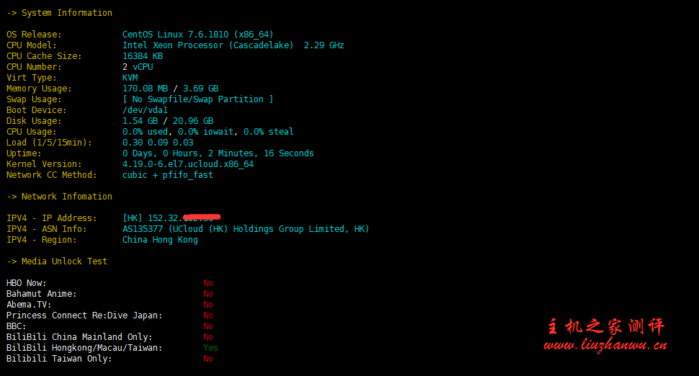Click the cubic + pfifo_fast value
Screen dimensions: 699x376
pyautogui.click(x=168, y=175)
